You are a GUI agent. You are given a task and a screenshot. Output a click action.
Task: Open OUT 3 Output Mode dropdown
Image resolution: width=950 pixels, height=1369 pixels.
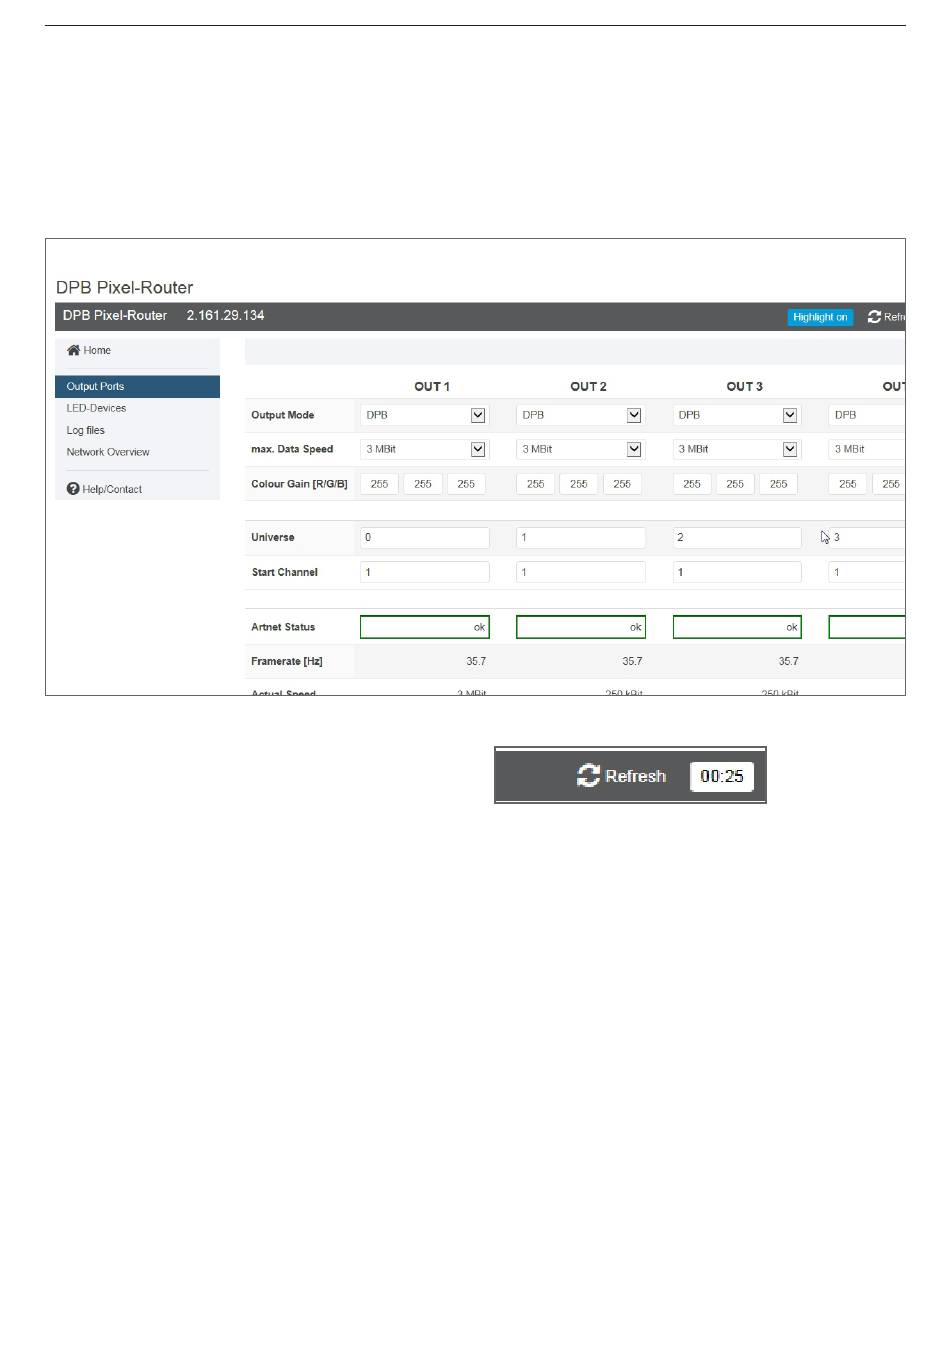(x=736, y=415)
